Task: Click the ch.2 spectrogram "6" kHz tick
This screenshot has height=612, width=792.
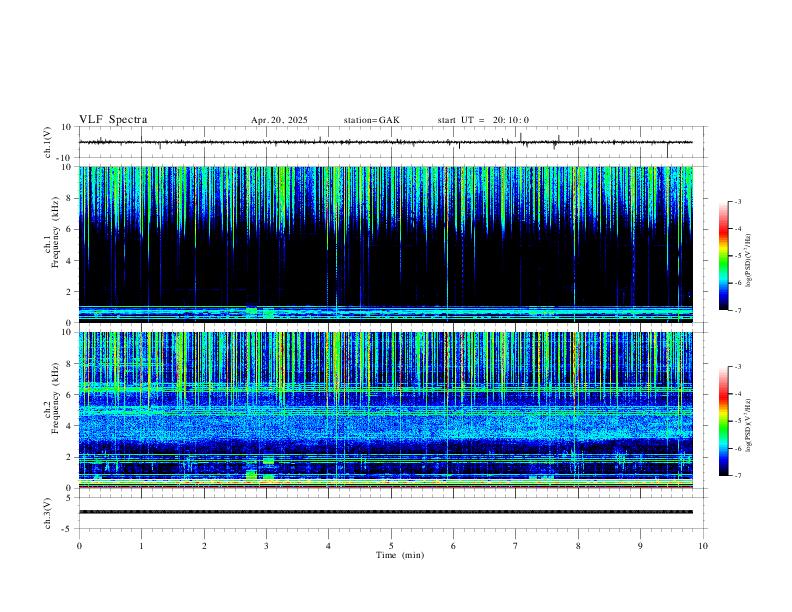Action: [x=69, y=395]
